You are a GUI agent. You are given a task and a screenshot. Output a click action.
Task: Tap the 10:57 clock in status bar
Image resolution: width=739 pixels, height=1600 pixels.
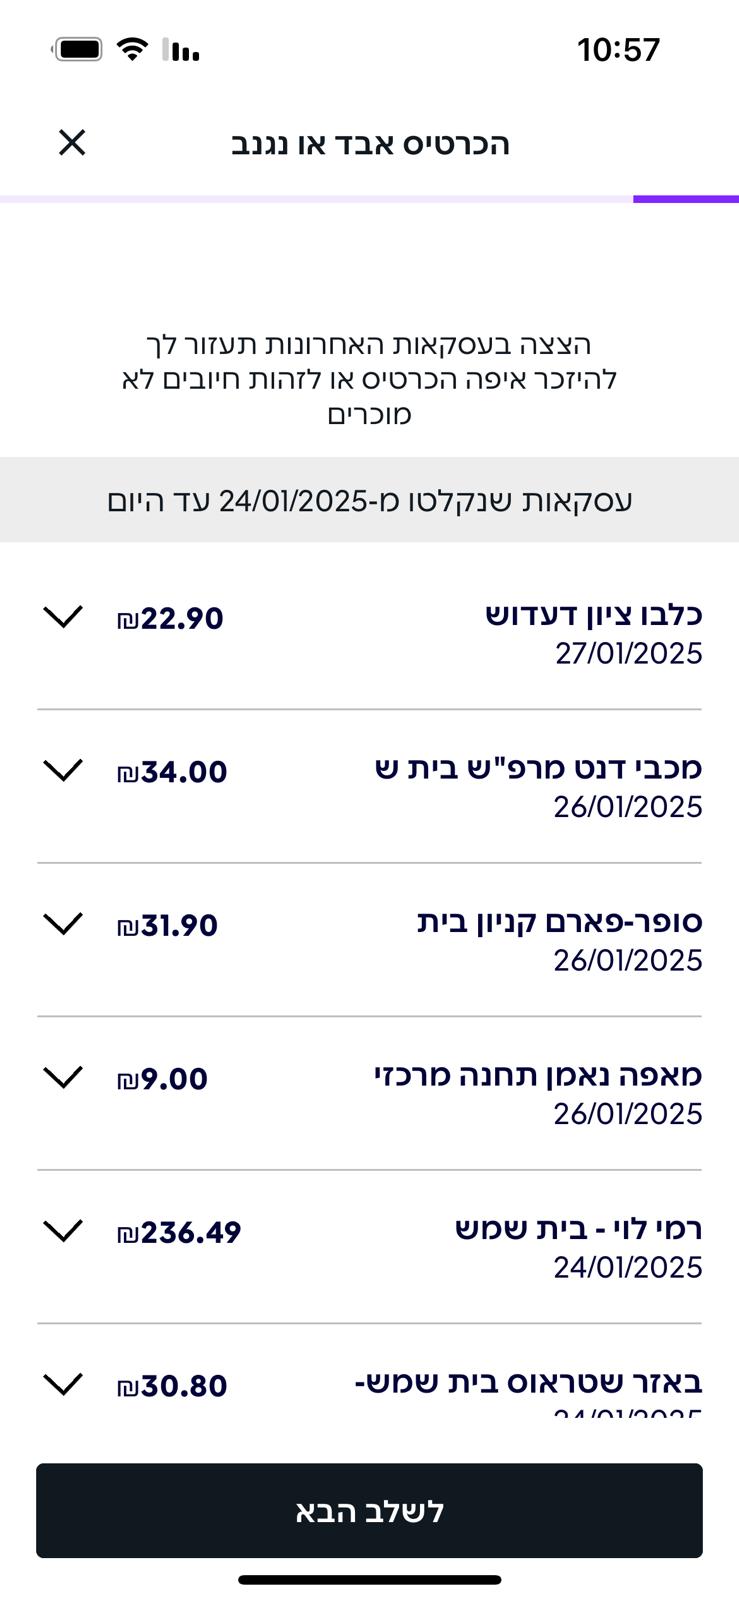[618, 49]
